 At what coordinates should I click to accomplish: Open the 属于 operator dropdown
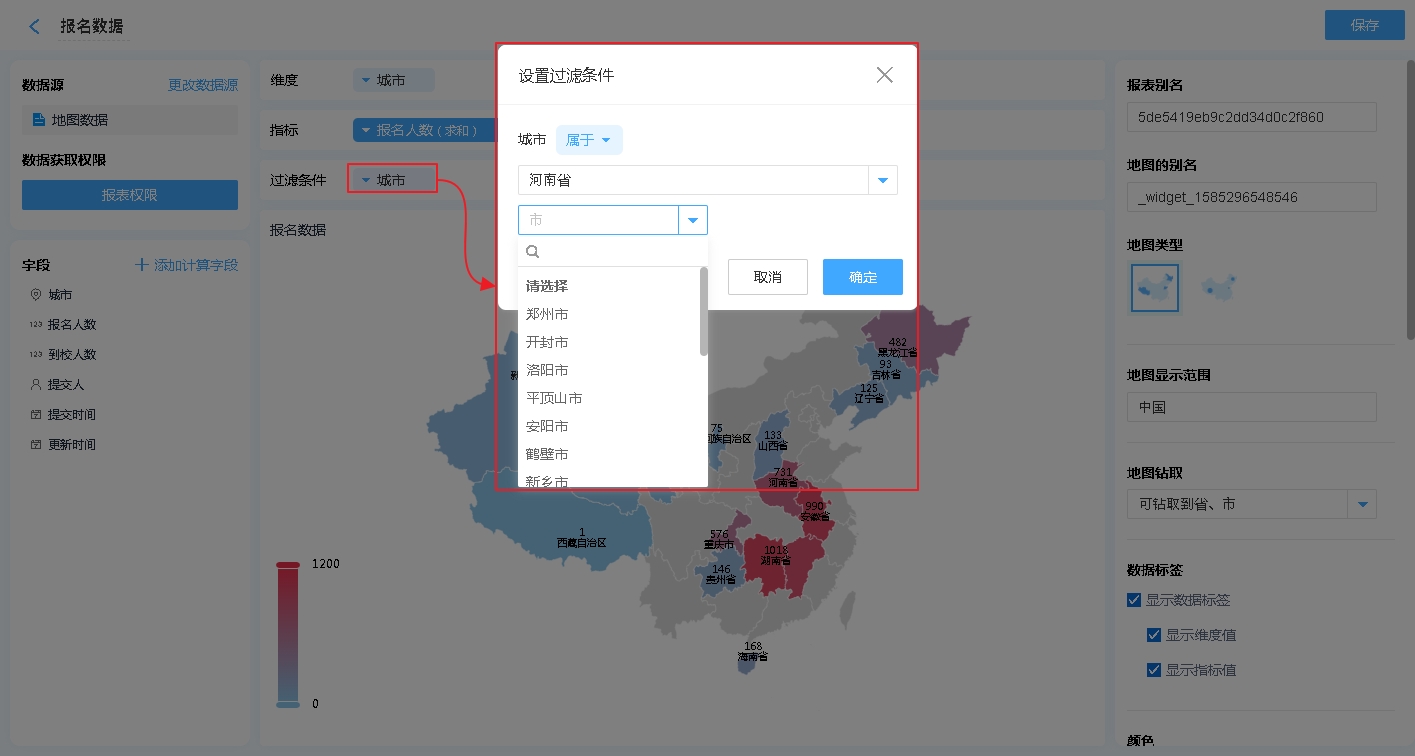(x=589, y=140)
